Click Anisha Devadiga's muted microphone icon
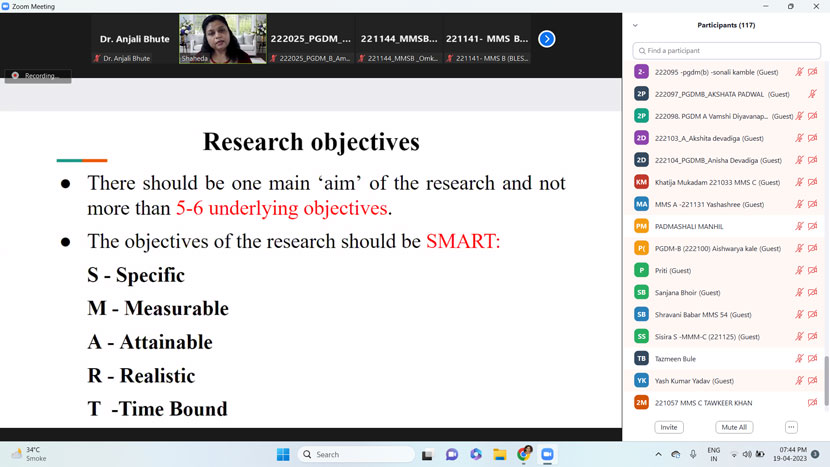The width and height of the screenshot is (830, 467). (x=799, y=160)
